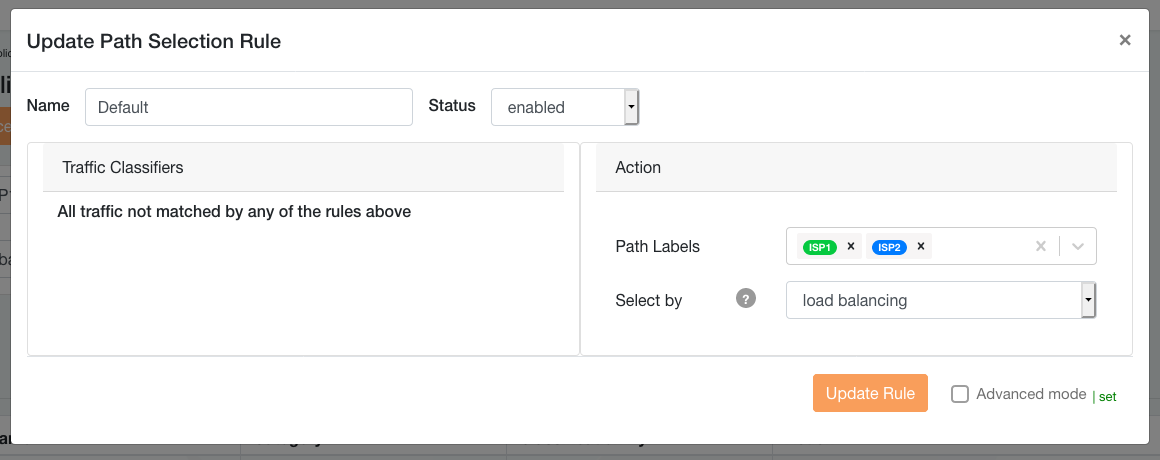The height and width of the screenshot is (460, 1160).
Task: Close the Update Path Selection Rule dialog
Action: tap(1125, 40)
